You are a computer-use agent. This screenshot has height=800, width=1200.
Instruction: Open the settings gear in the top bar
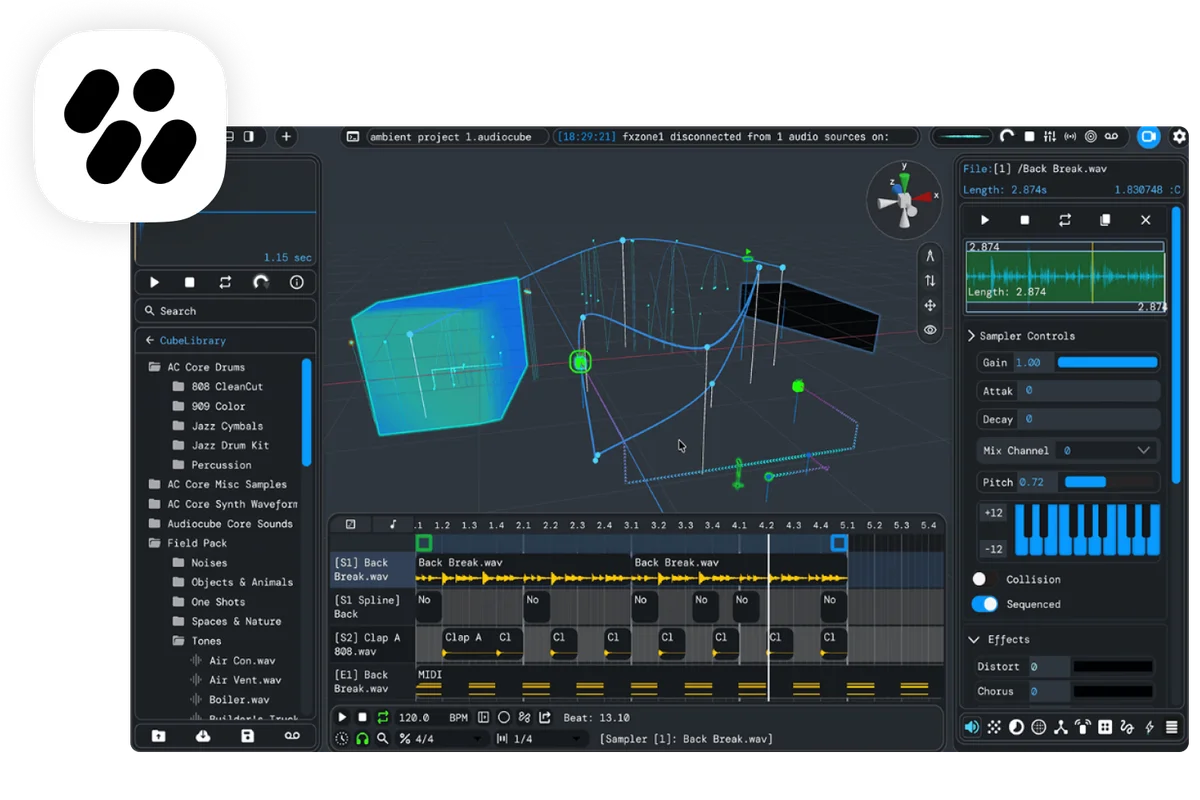[1179, 137]
